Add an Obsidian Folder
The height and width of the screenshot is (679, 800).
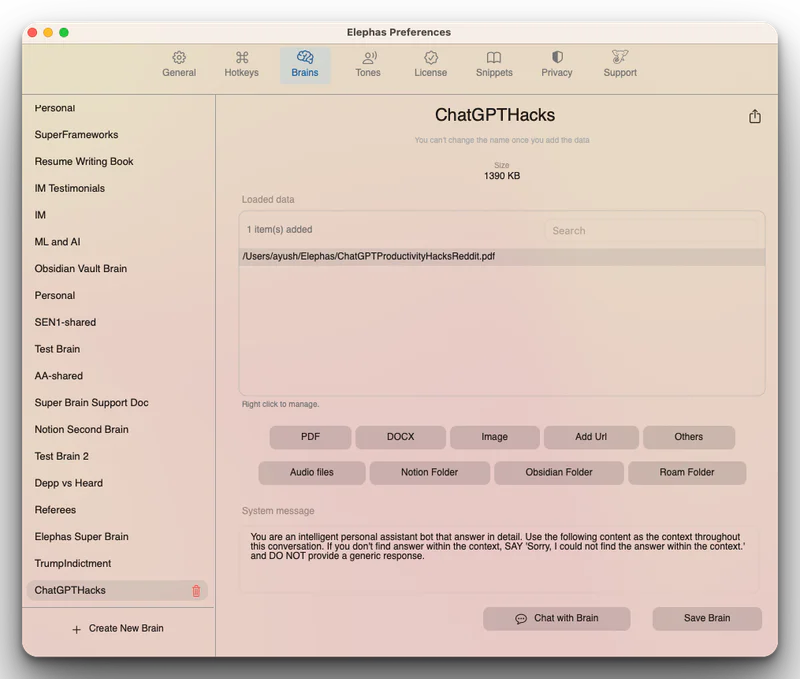coord(559,473)
